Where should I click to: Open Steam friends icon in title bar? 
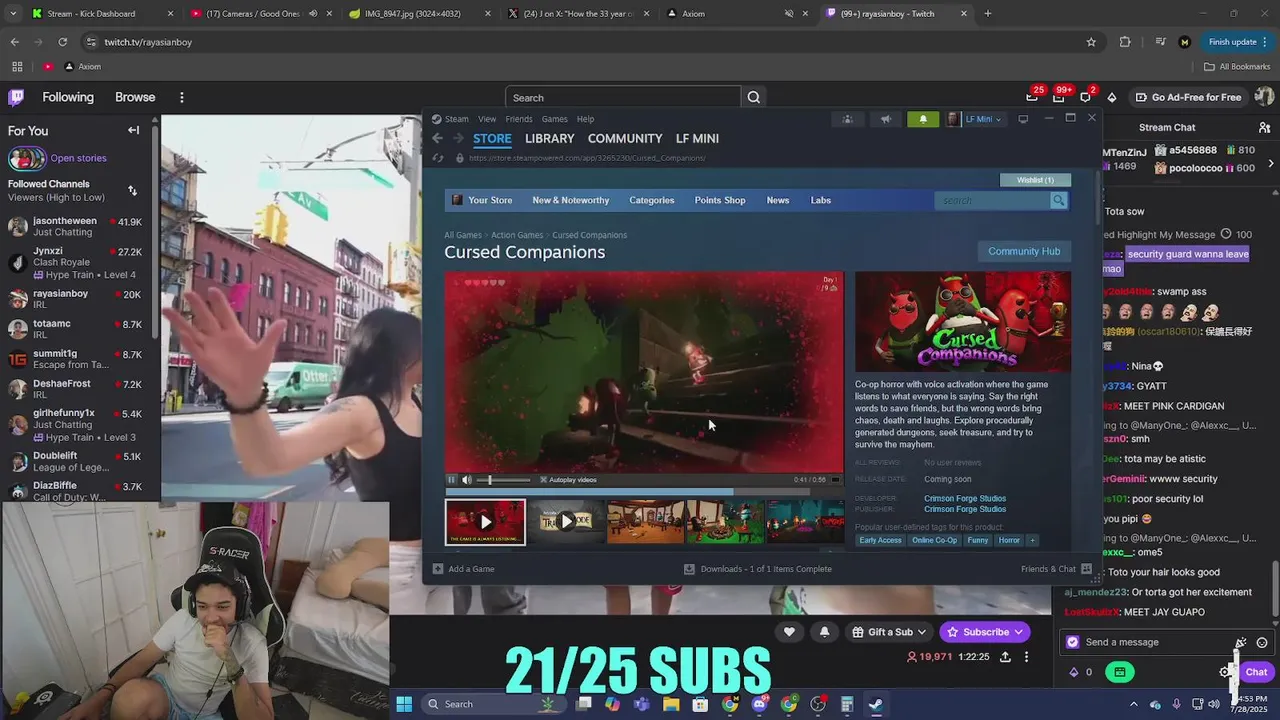coord(847,119)
